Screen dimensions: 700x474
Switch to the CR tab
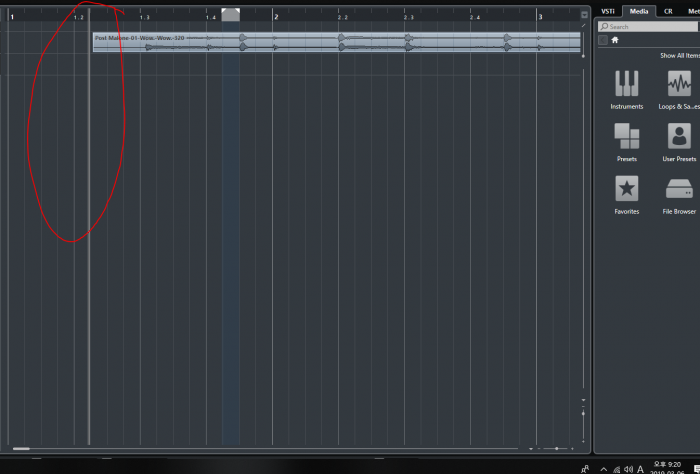pyautogui.click(x=668, y=12)
